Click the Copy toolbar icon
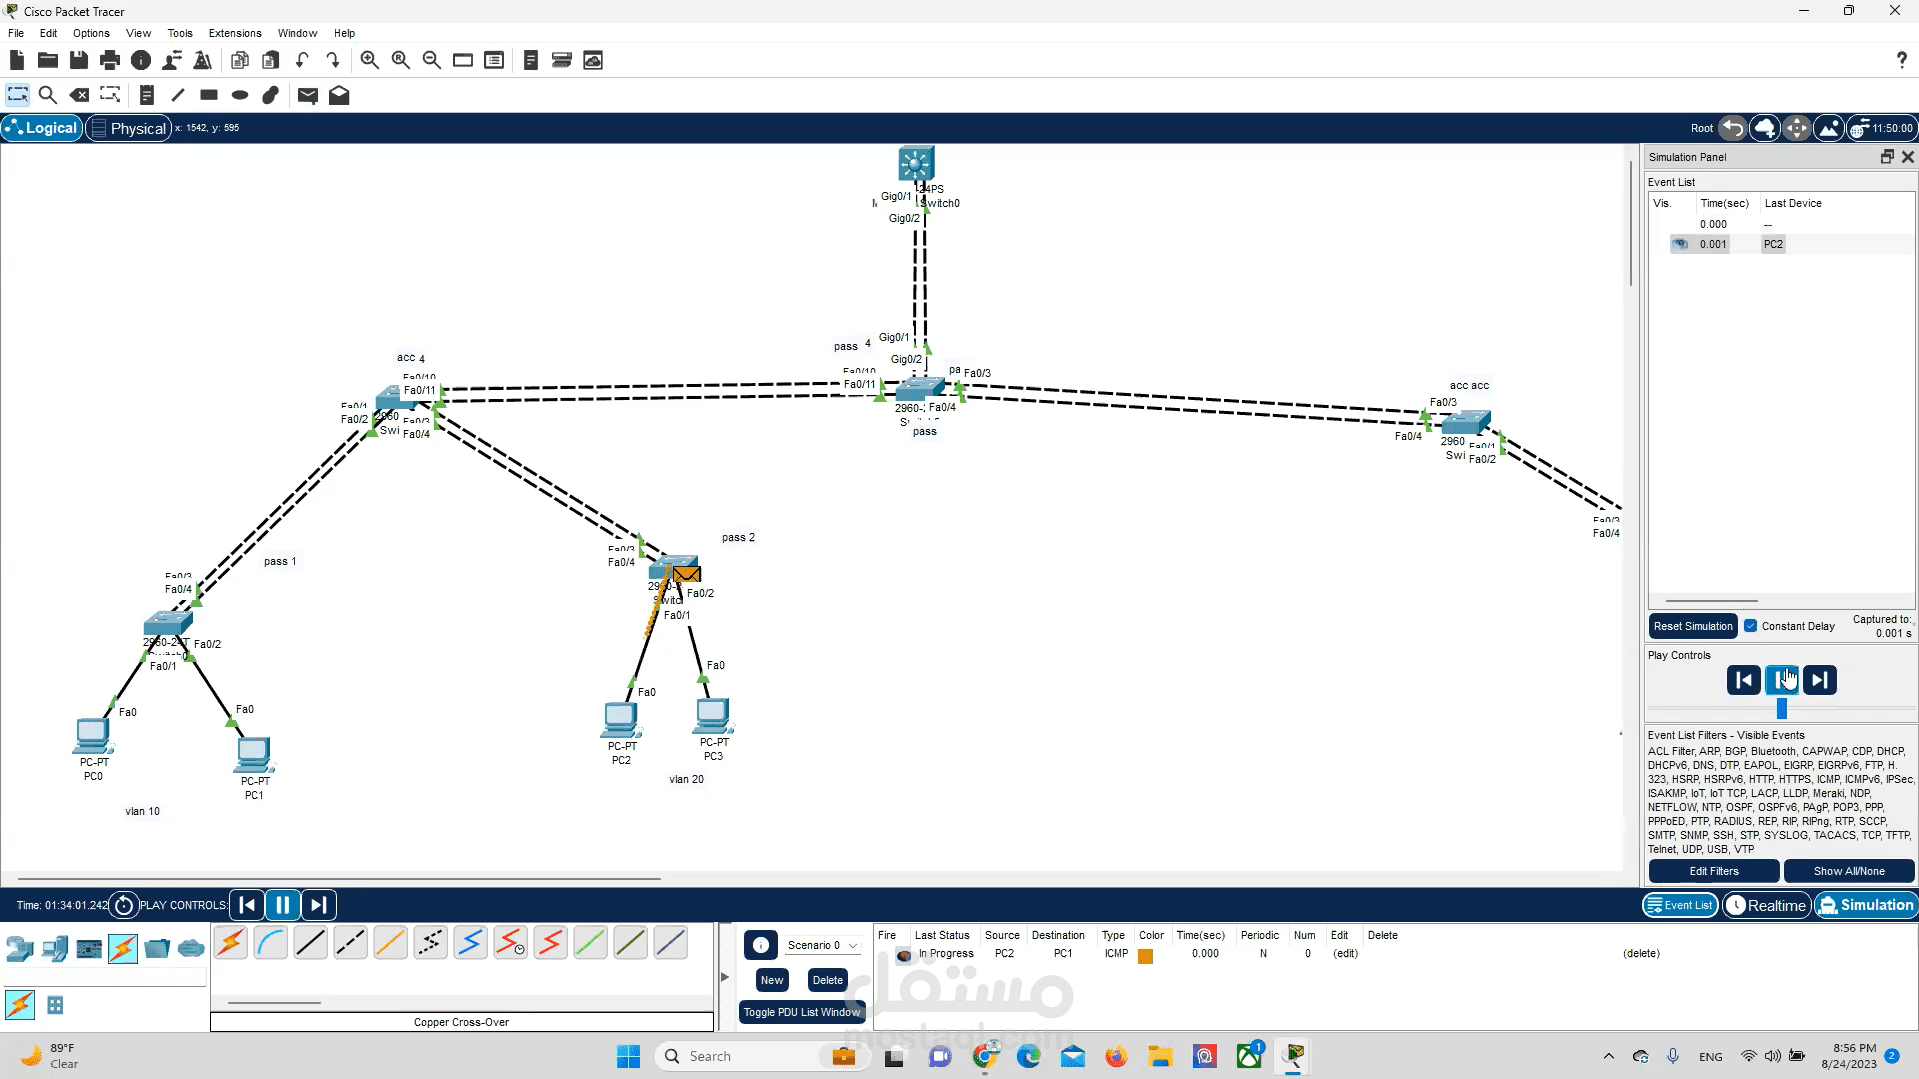The height and width of the screenshot is (1079, 1919). [239, 60]
